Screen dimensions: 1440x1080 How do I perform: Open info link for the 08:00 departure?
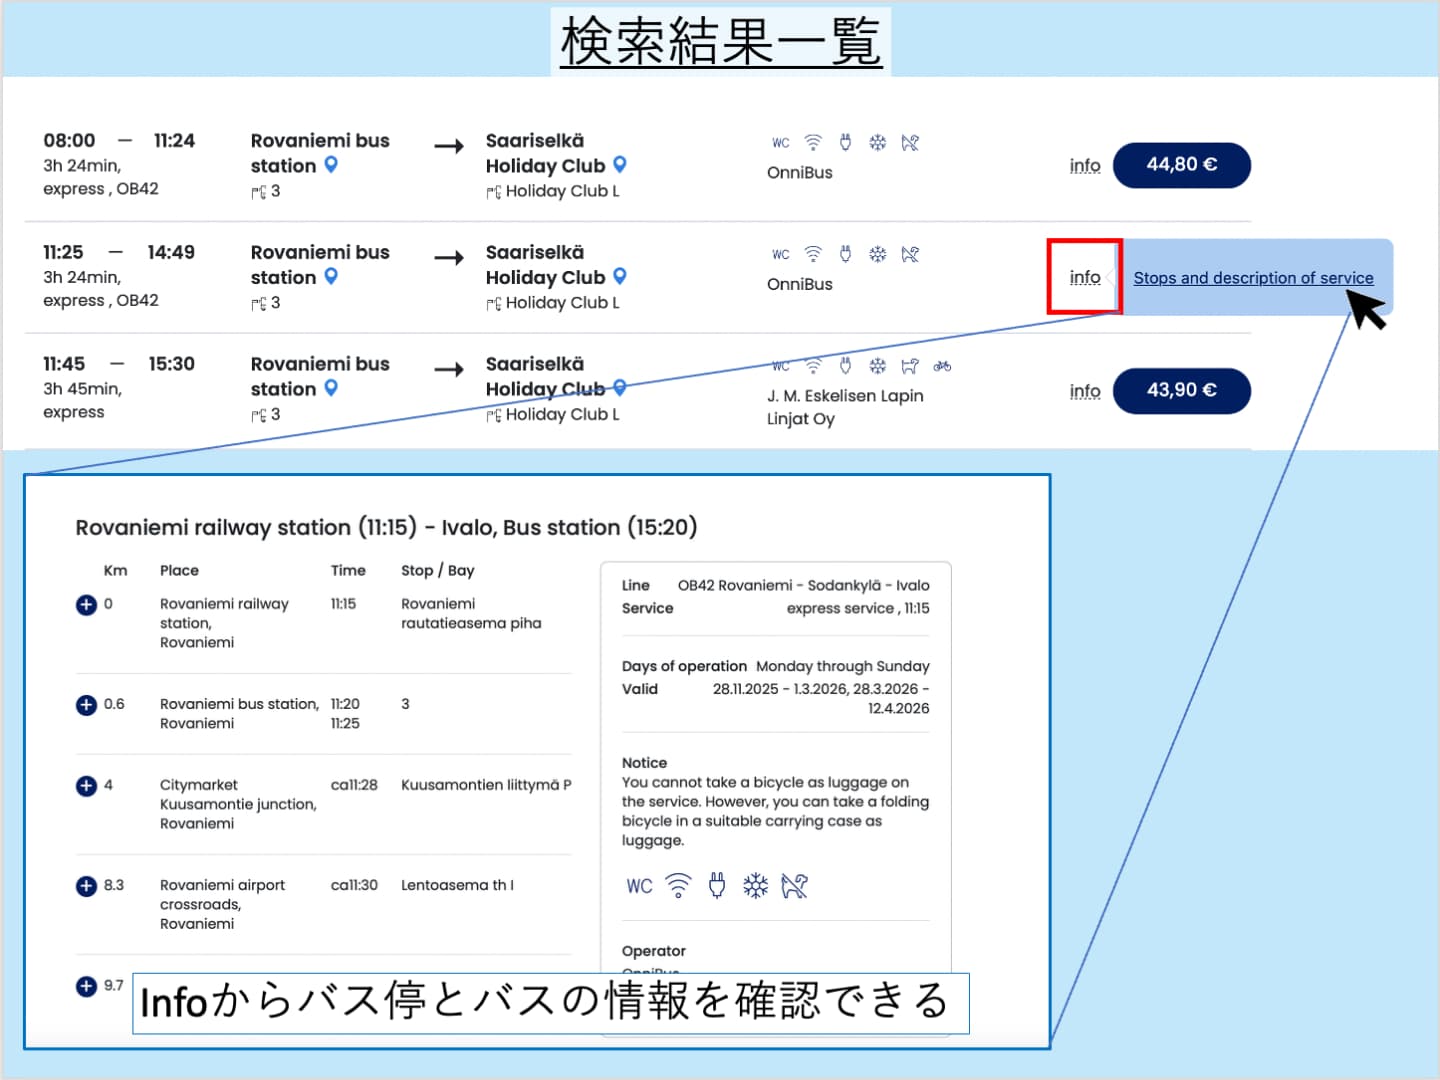[x=1084, y=166]
